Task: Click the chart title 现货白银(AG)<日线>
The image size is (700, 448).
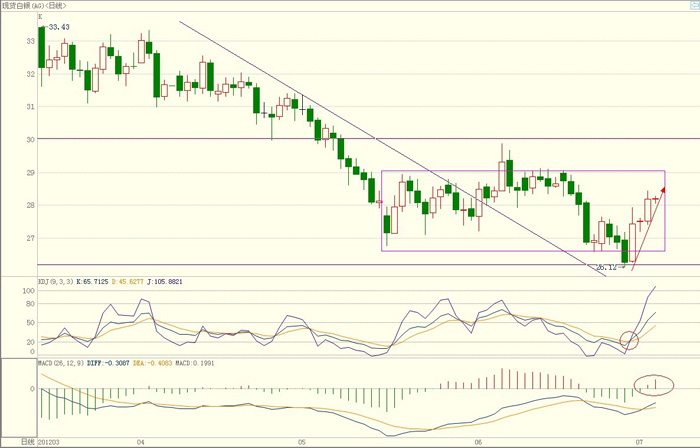Action: (x=34, y=6)
